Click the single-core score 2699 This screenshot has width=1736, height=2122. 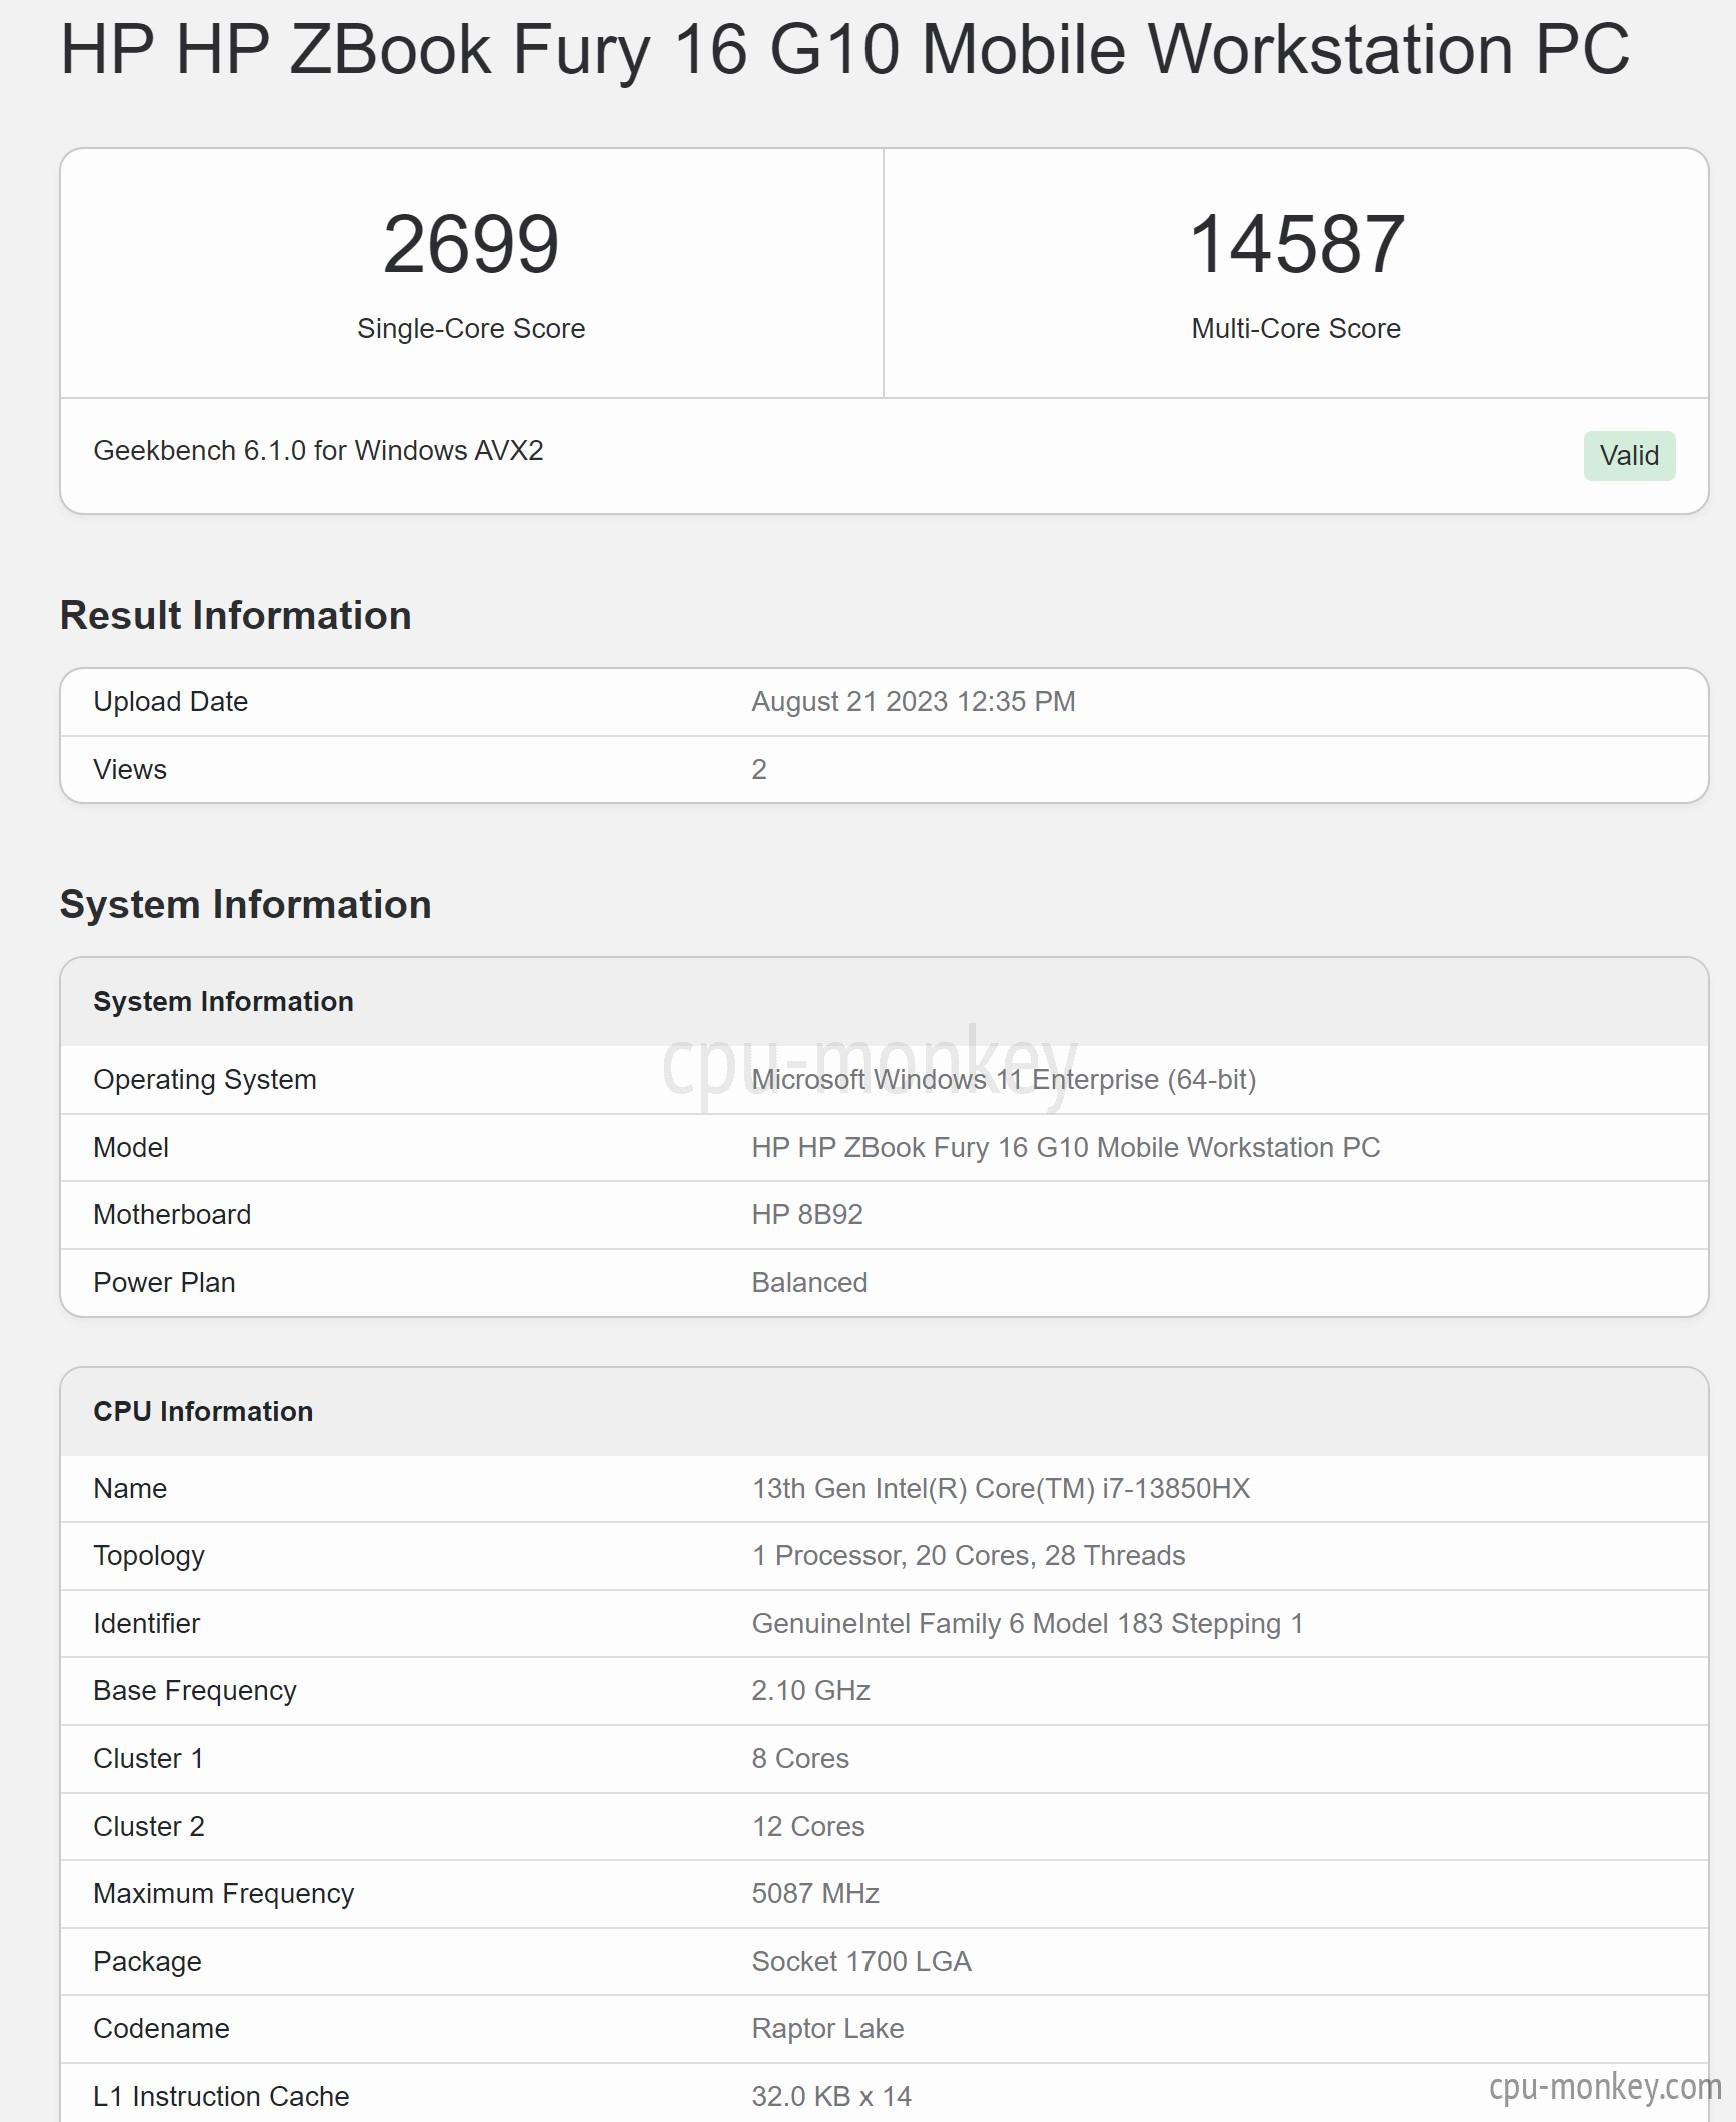[x=471, y=244]
